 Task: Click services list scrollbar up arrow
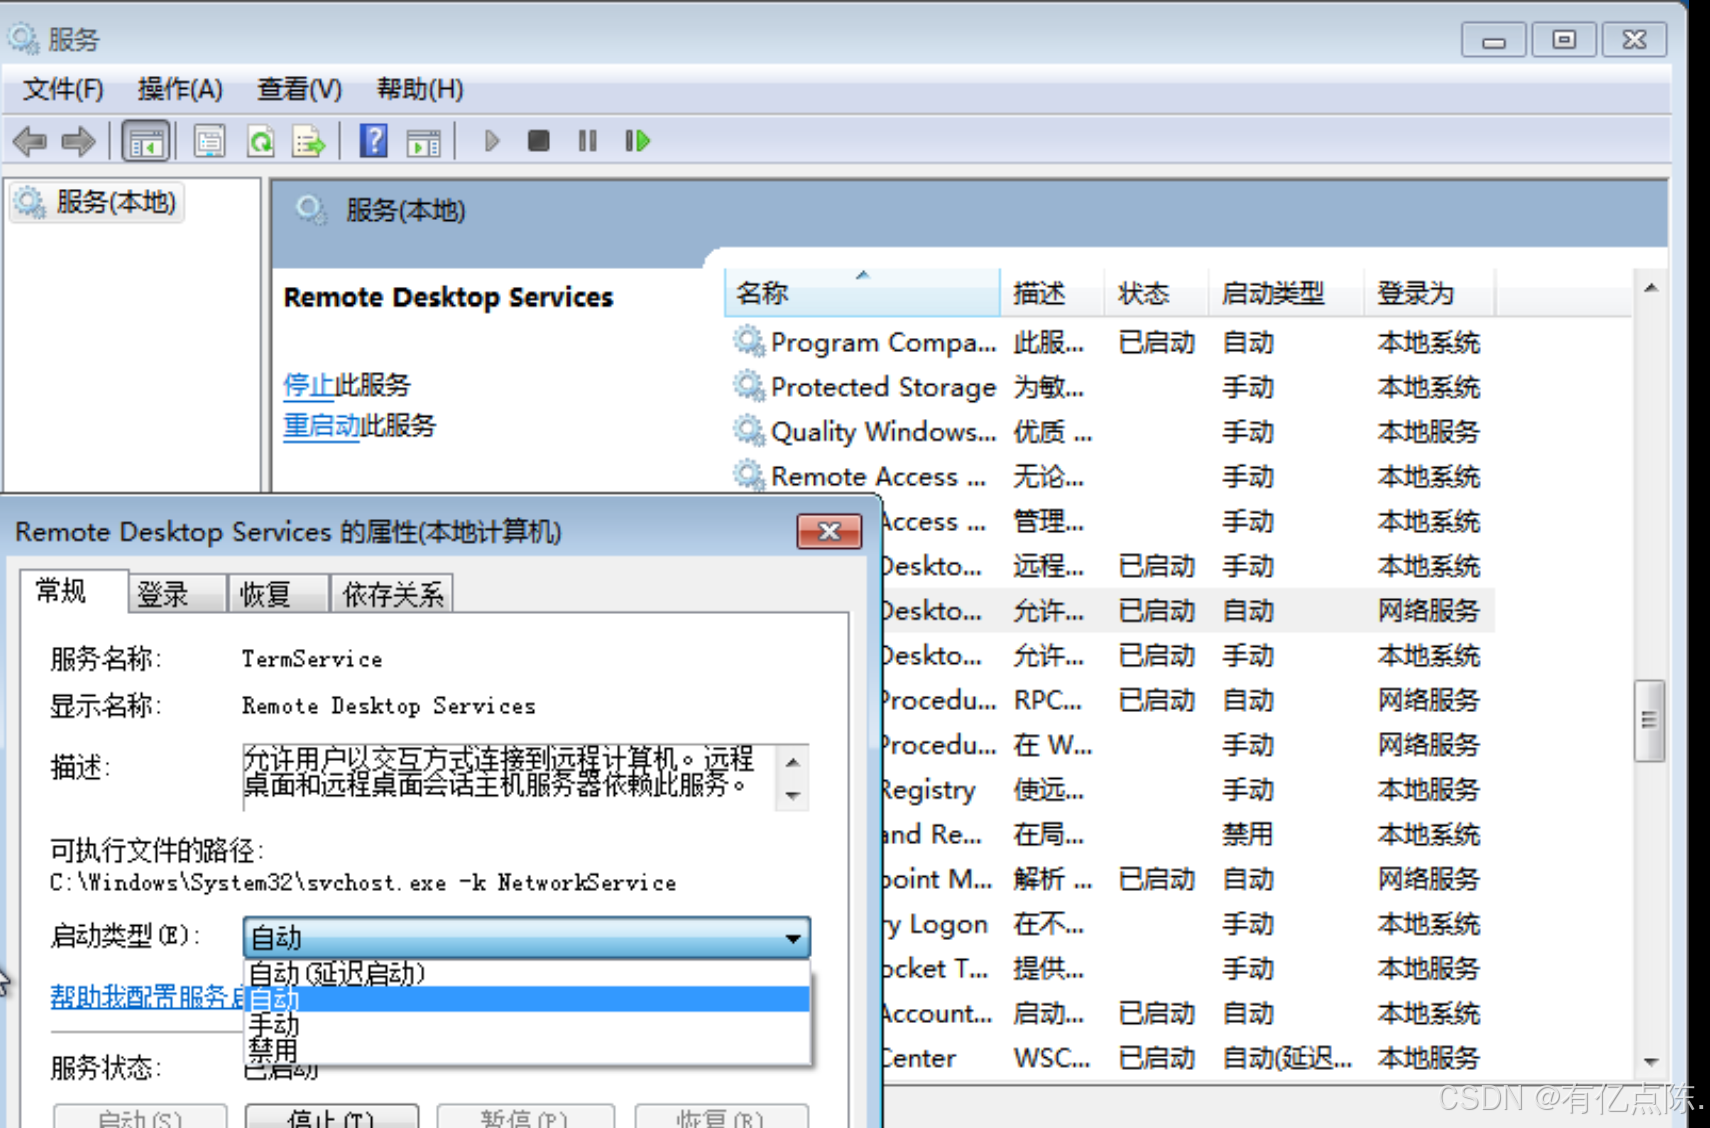coord(1650,288)
